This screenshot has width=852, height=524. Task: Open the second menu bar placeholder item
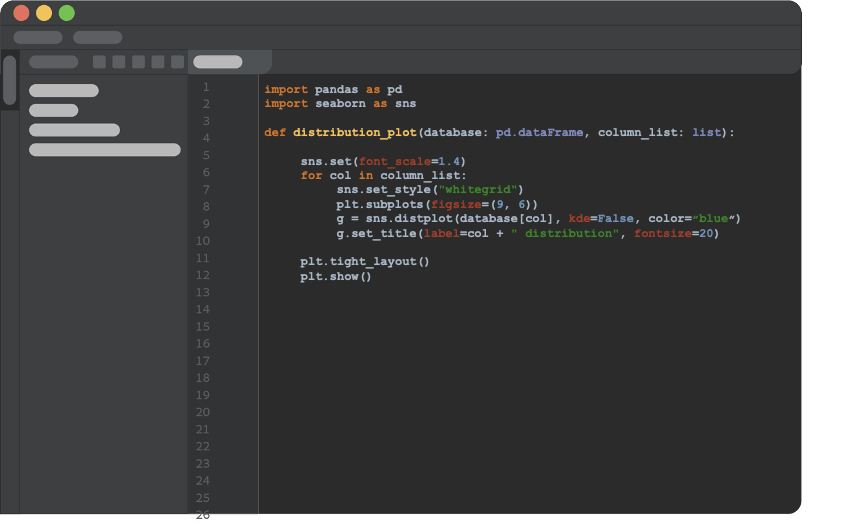click(x=98, y=38)
